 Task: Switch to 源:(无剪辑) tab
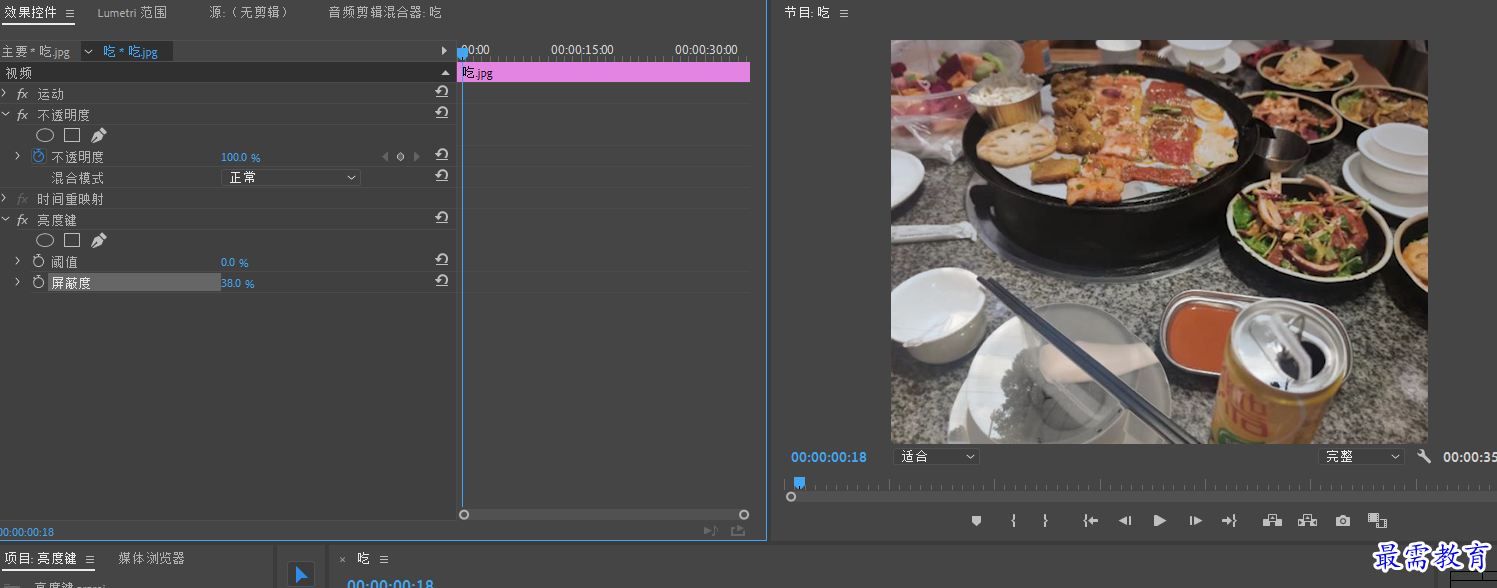pos(249,13)
